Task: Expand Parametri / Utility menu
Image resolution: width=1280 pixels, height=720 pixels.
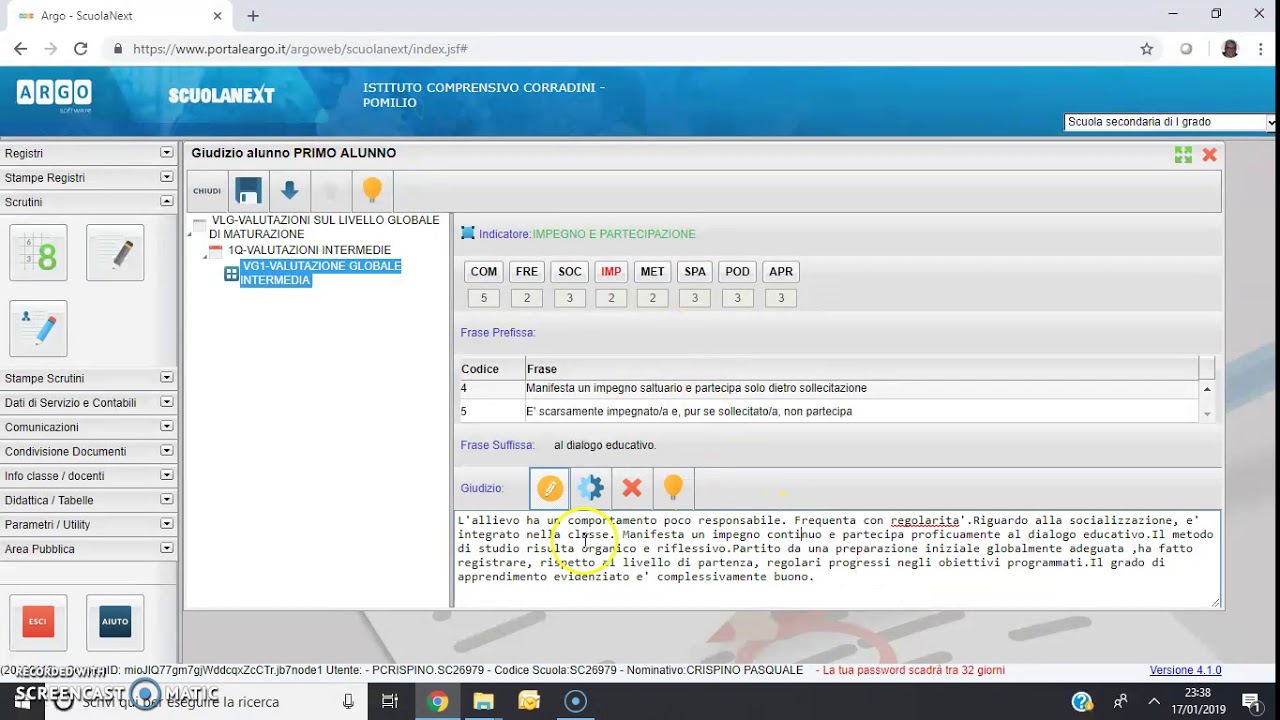Action: (x=166, y=524)
